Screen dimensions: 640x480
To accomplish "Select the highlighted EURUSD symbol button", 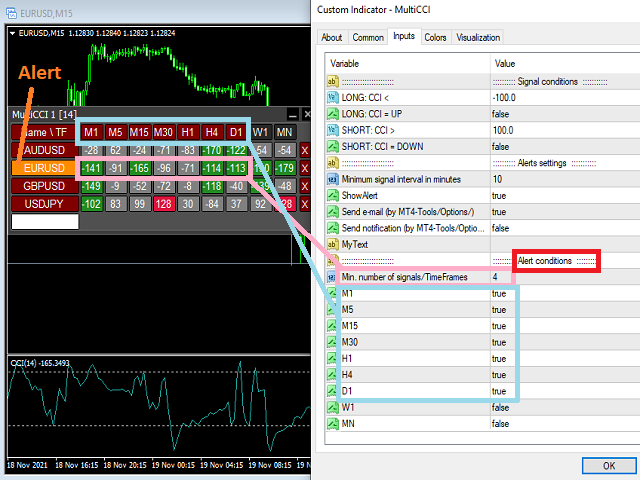I will (44, 169).
